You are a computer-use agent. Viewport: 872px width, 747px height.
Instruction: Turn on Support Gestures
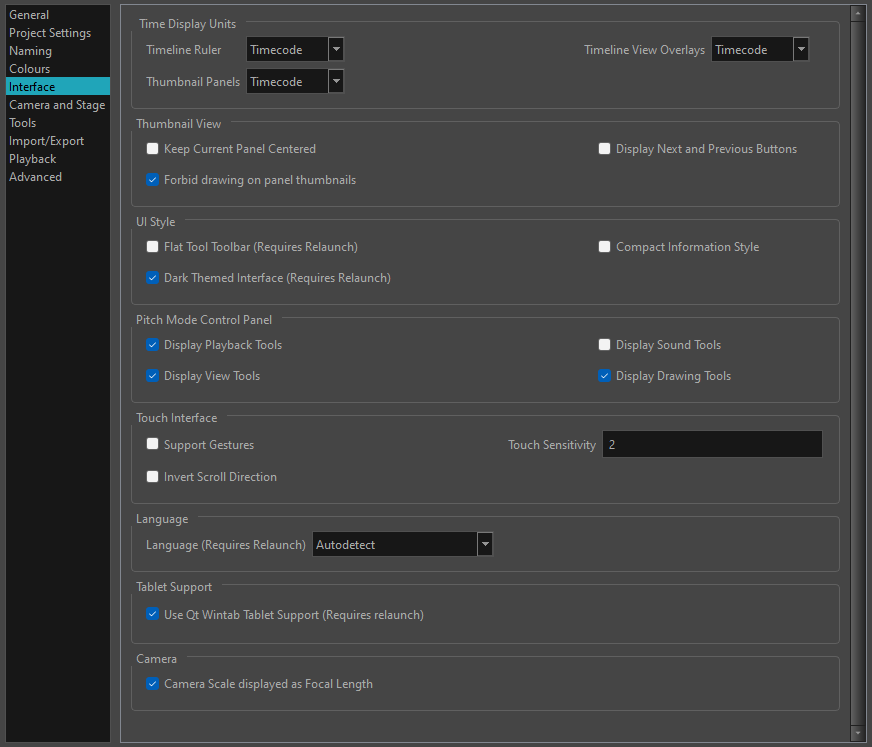153,444
